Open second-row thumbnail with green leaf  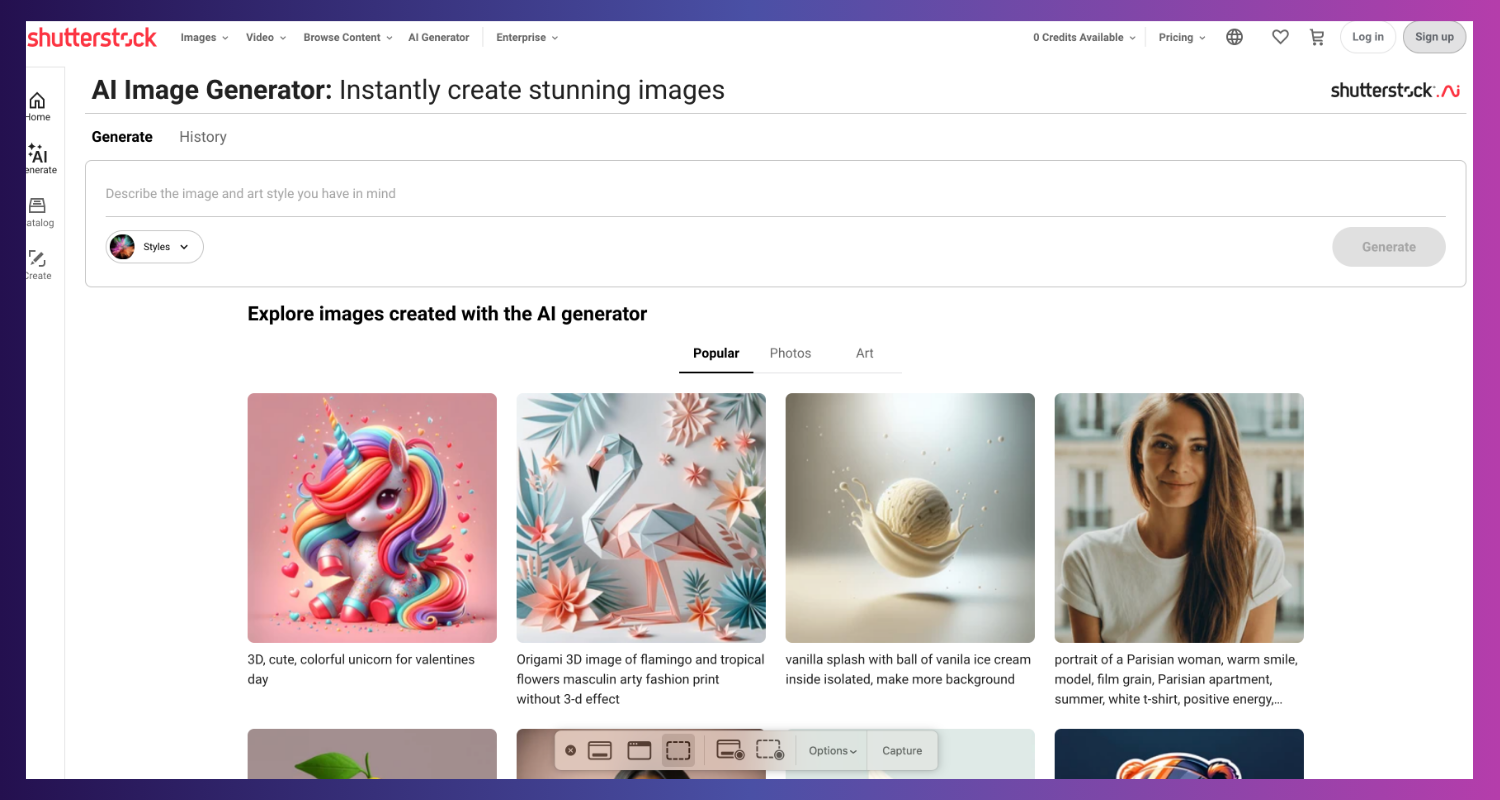point(372,754)
